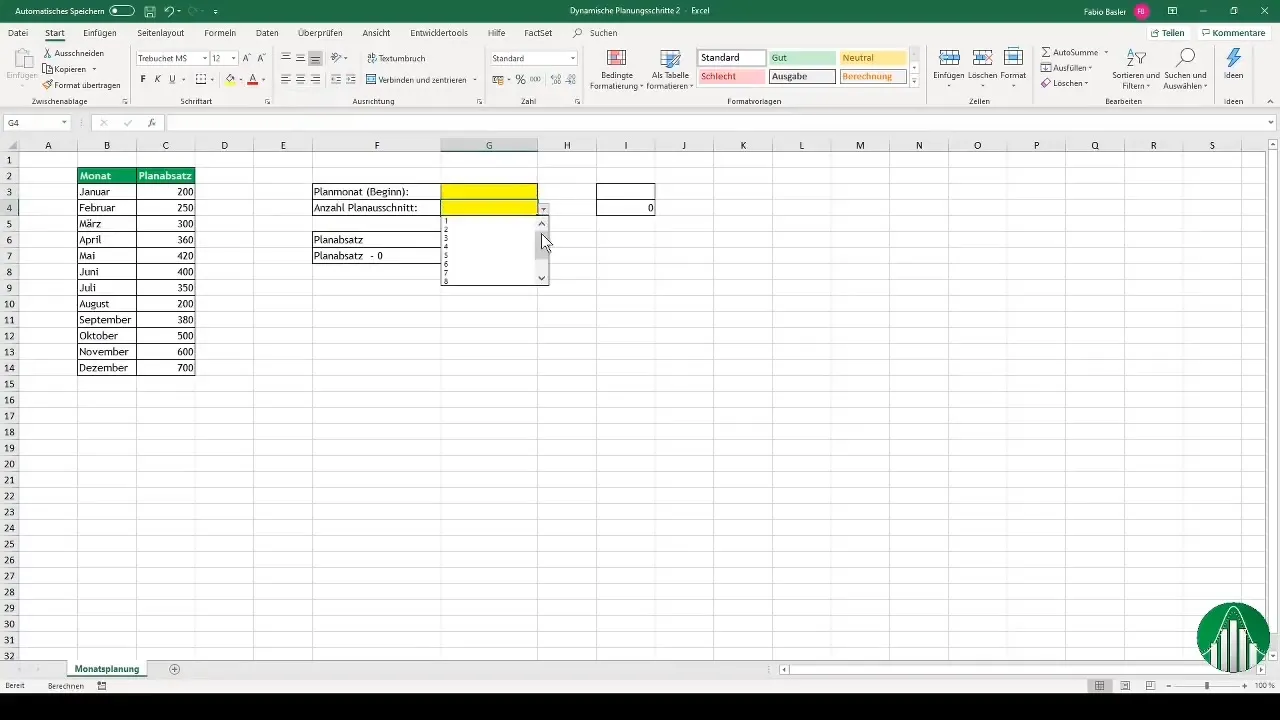Image resolution: width=1280 pixels, height=720 pixels.
Task: Open Sortieren und Filtern
Action: point(1136,69)
